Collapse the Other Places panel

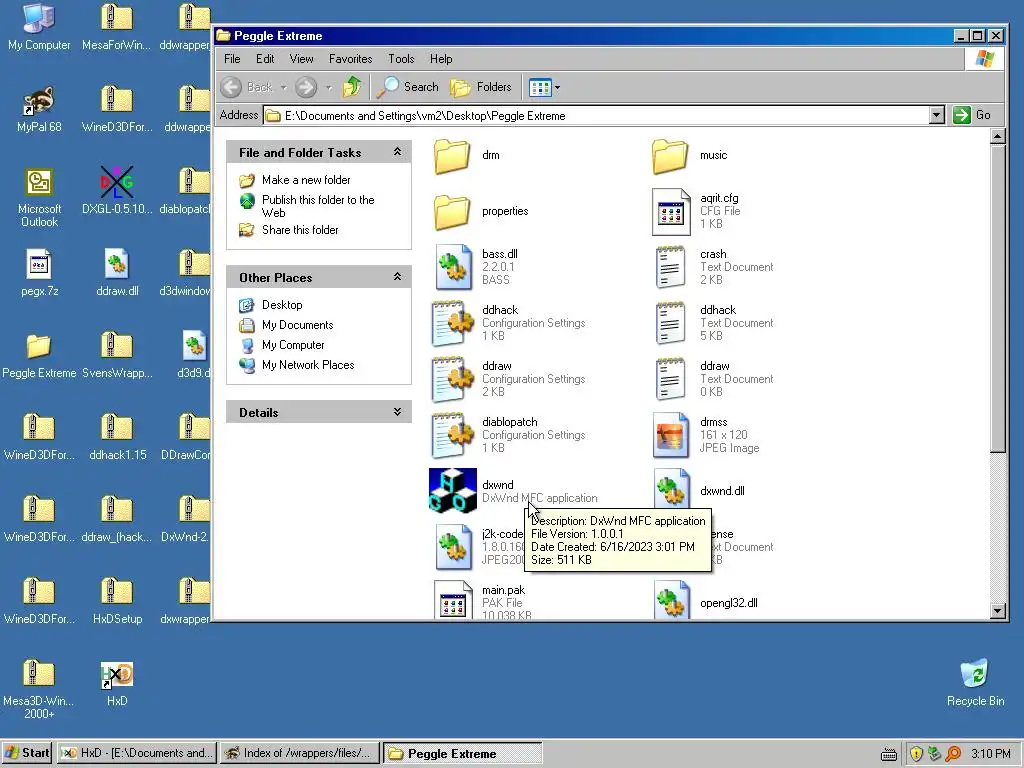coord(397,277)
